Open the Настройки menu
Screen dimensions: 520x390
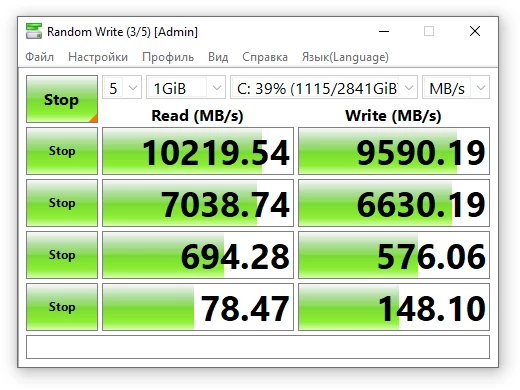(x=98, y=57)
